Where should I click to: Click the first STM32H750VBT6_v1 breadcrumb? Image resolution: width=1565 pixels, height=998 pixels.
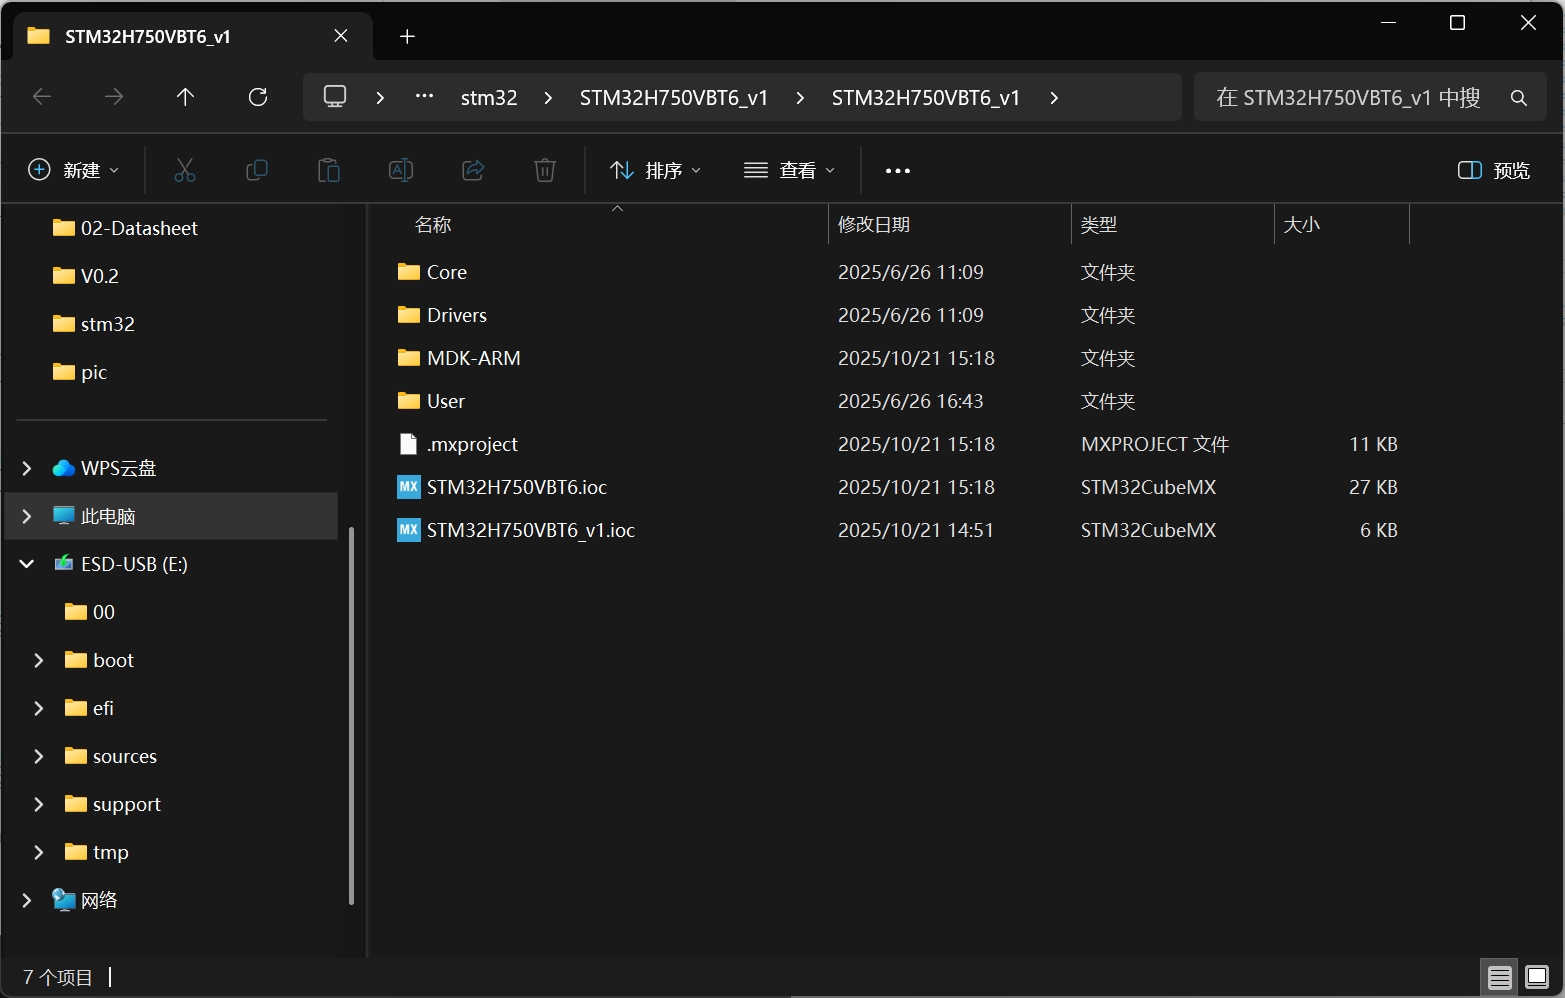674,98
